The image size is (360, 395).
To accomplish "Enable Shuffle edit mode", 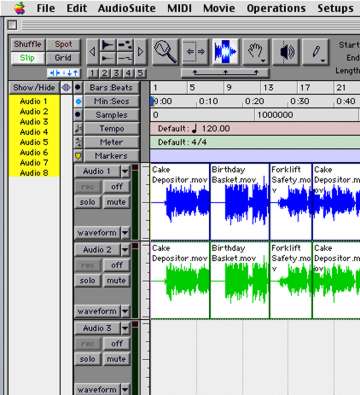I will [28, 44].
